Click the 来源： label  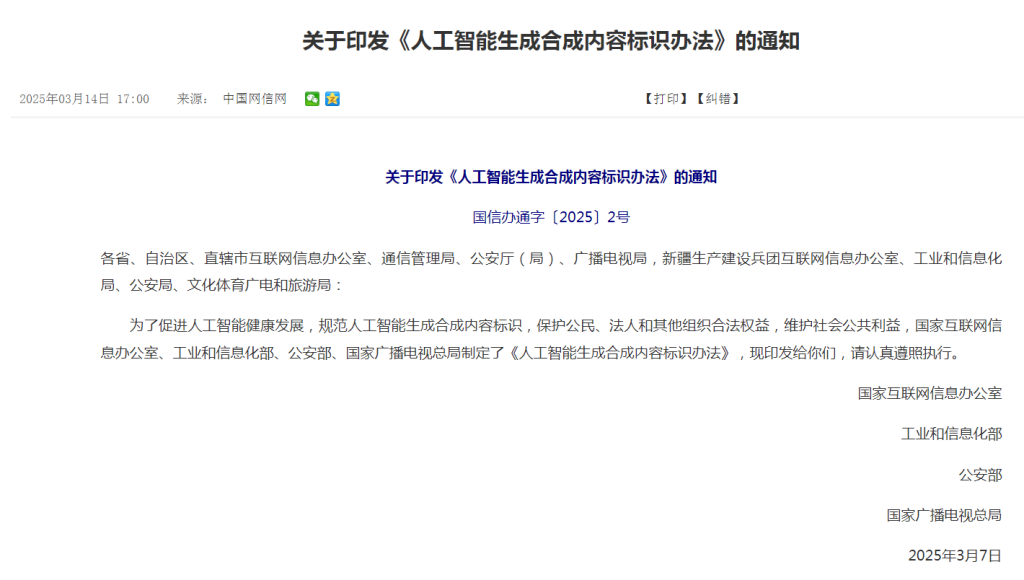pyautogui.click(x=193, y=99)
